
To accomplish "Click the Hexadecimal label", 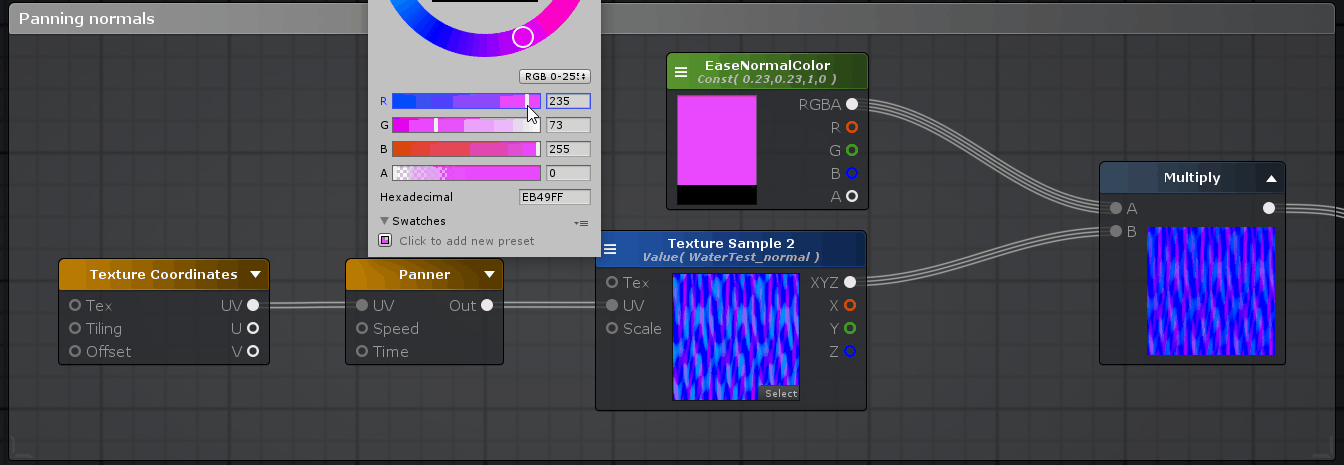I will point(416,197).
